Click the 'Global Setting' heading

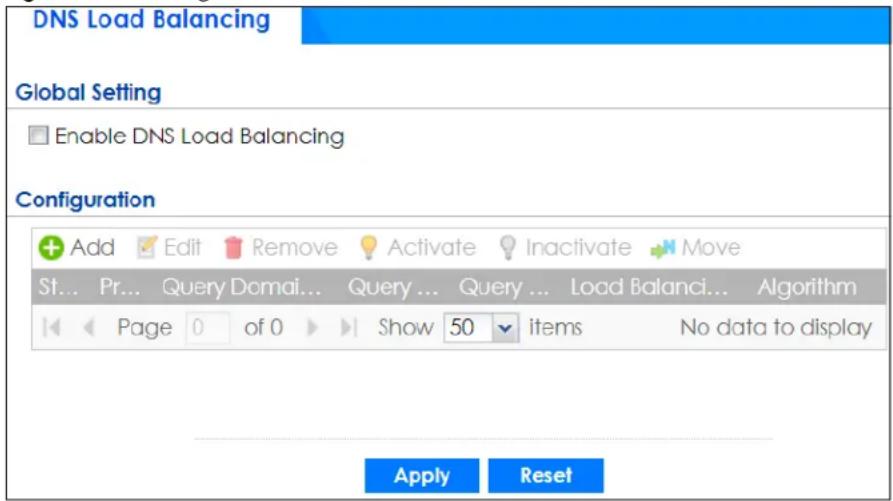(88, 92)
